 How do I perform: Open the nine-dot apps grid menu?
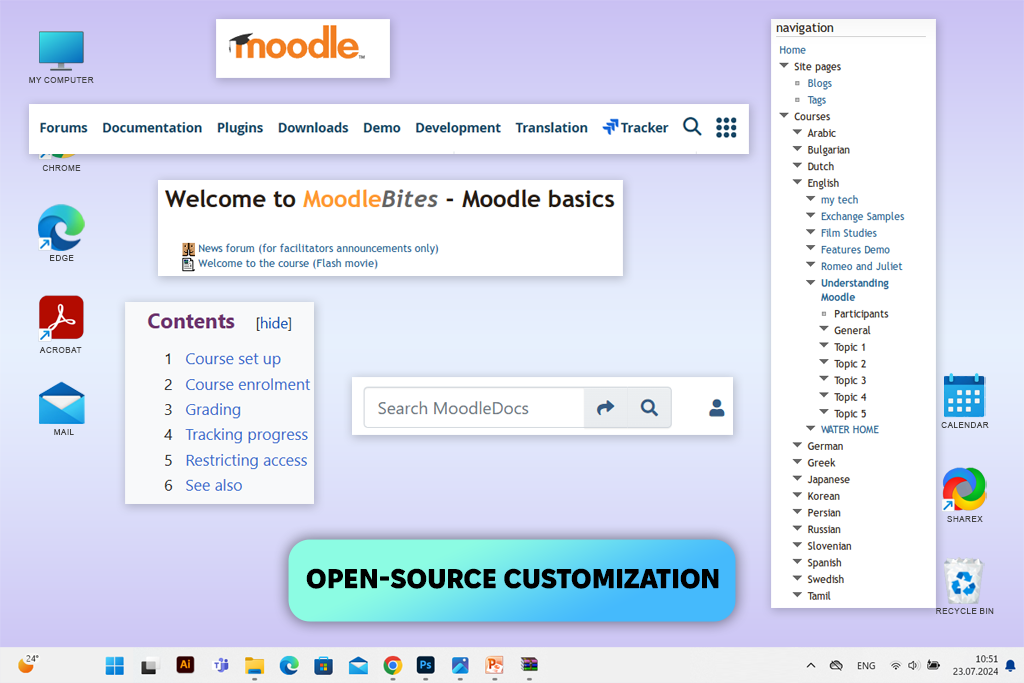726,127
